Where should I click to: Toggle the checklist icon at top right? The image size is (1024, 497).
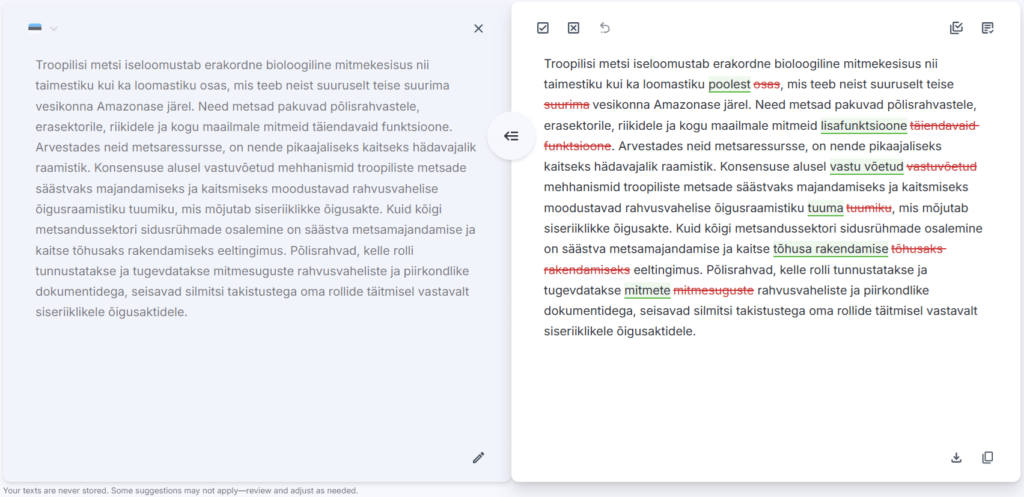click(x=956, y=28)
